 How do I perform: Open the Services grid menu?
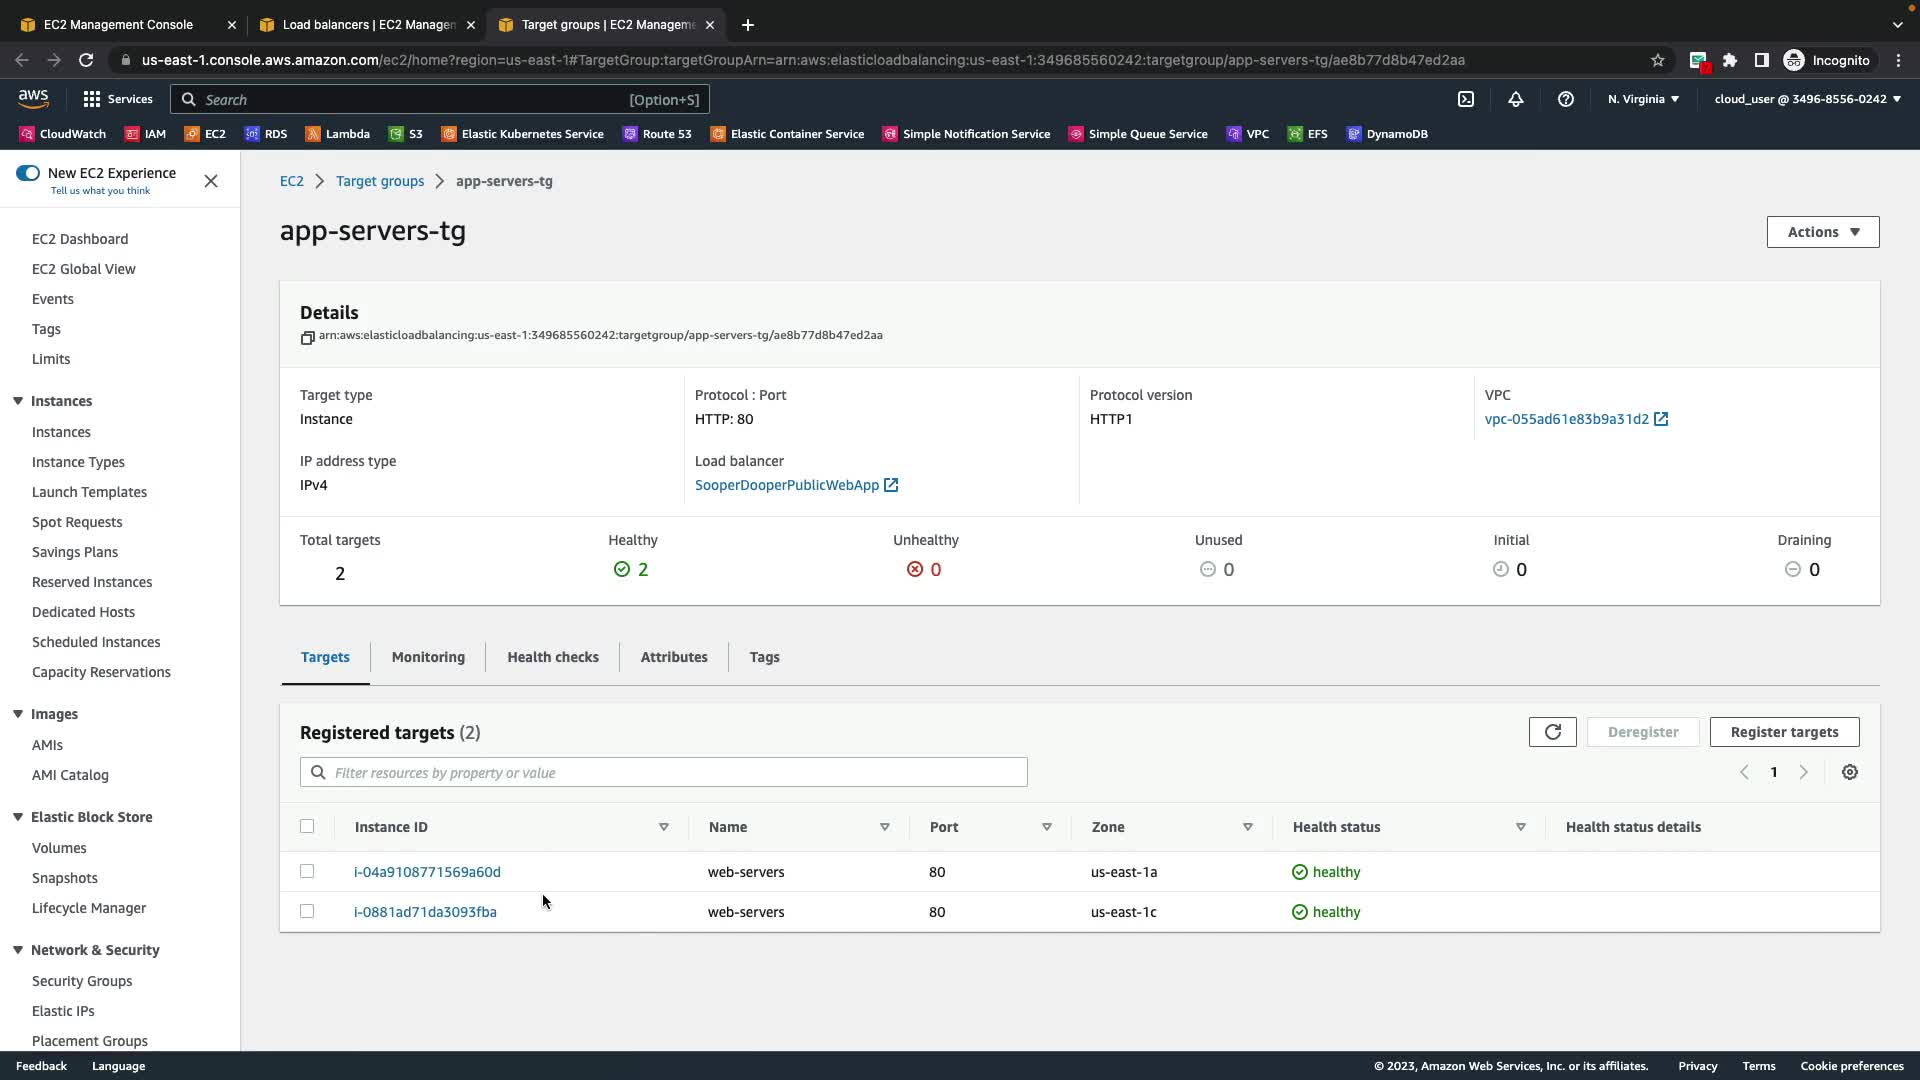click(118, 99)
